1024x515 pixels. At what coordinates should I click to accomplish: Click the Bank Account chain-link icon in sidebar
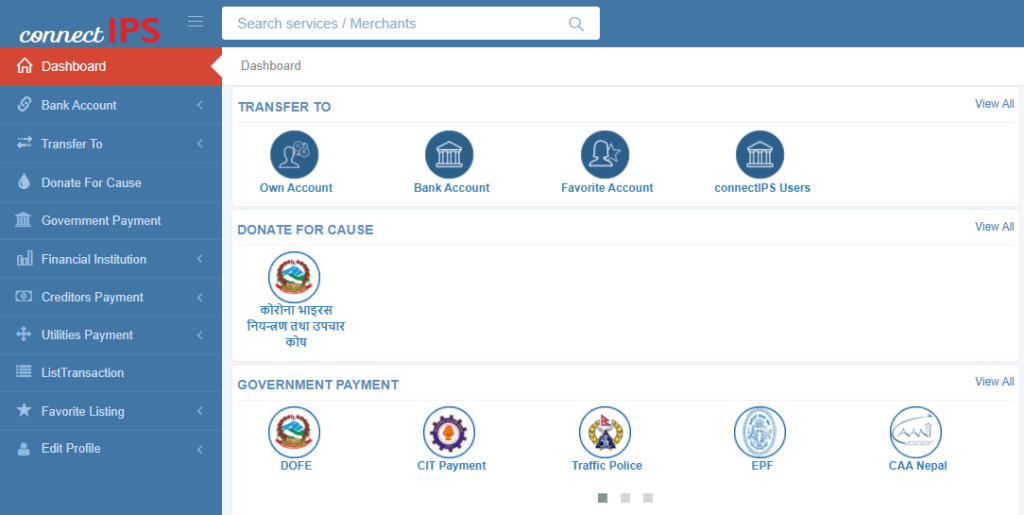pyautogui.click(x=24, y=104)
